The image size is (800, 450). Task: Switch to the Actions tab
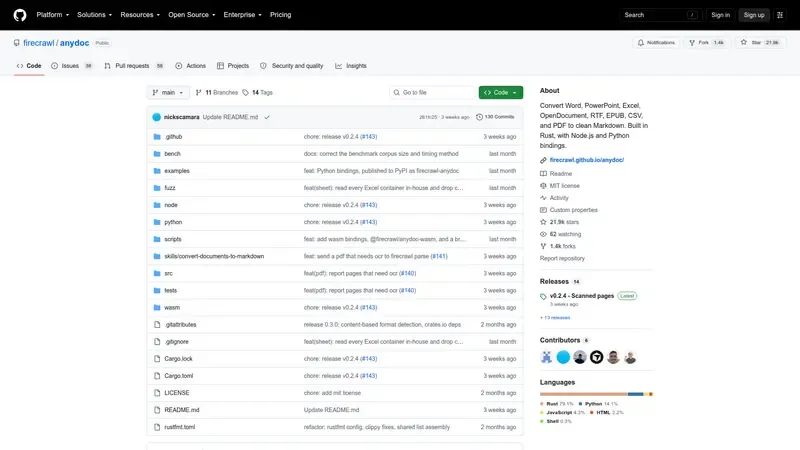coord(190,66)
